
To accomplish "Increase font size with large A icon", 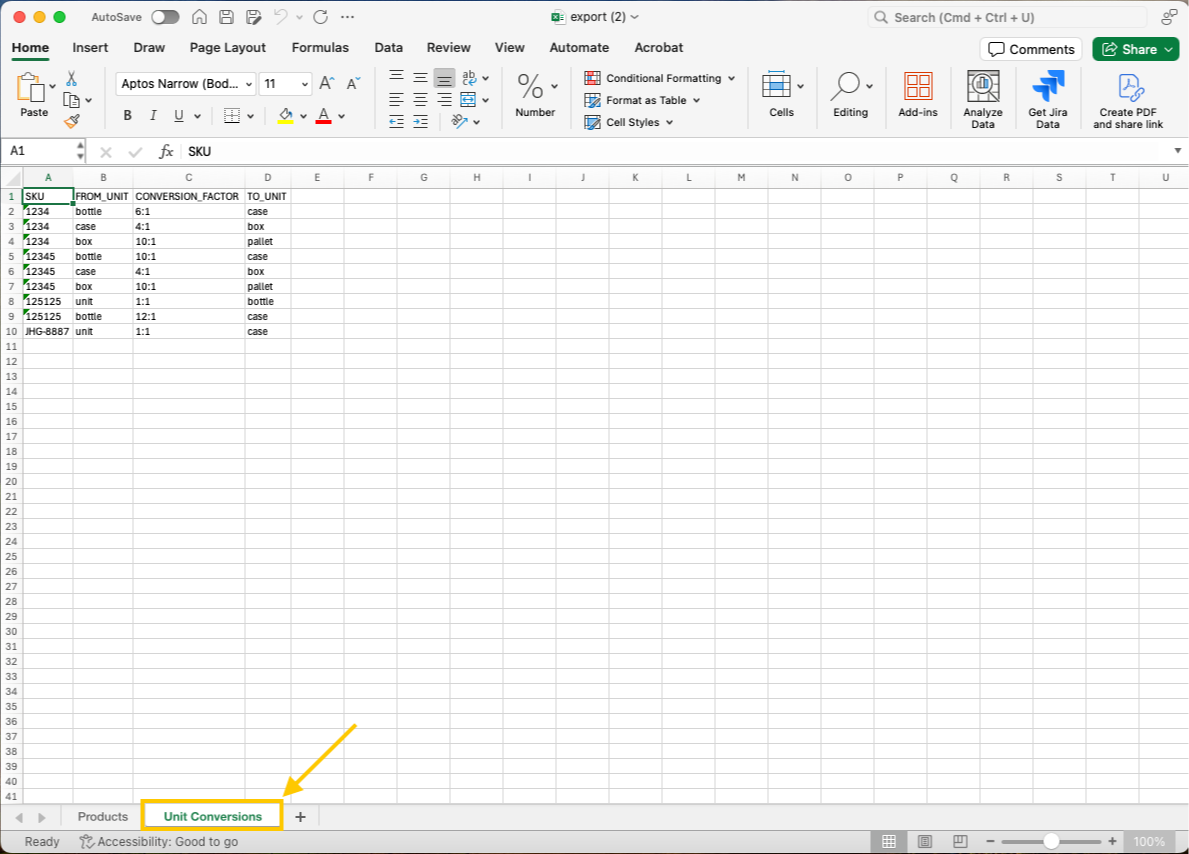I will [x=327, y=83].
